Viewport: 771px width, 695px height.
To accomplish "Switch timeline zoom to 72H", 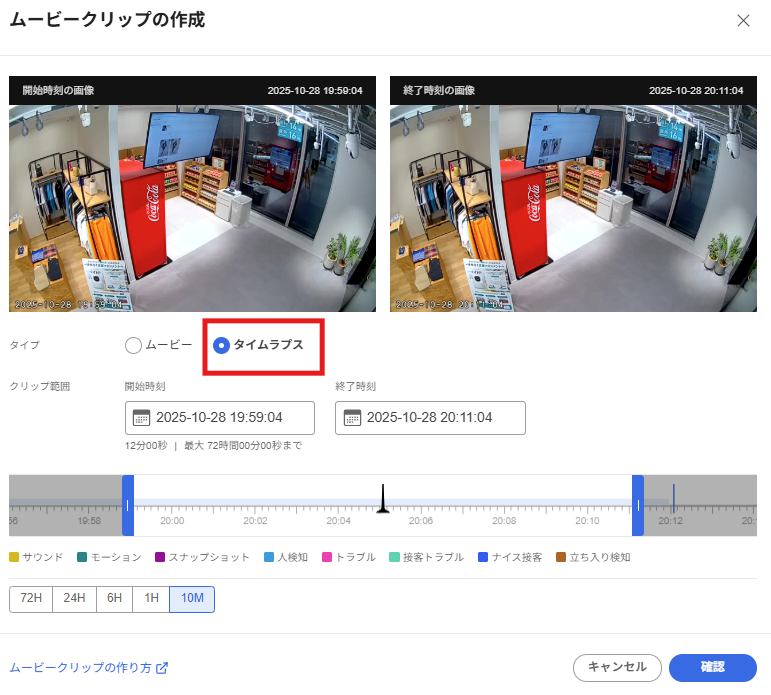I will pyautogui.click(x=31, y=599).
